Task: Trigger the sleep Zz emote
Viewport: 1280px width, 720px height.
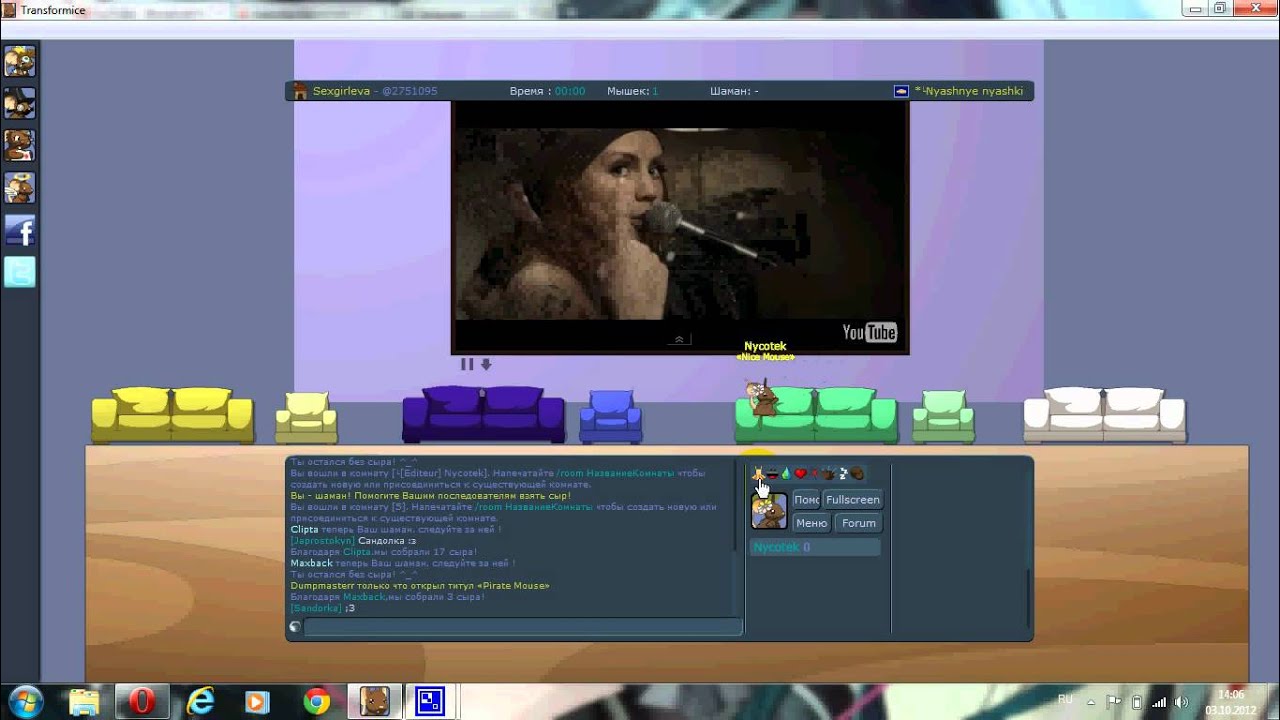Action: click(842, 473)
